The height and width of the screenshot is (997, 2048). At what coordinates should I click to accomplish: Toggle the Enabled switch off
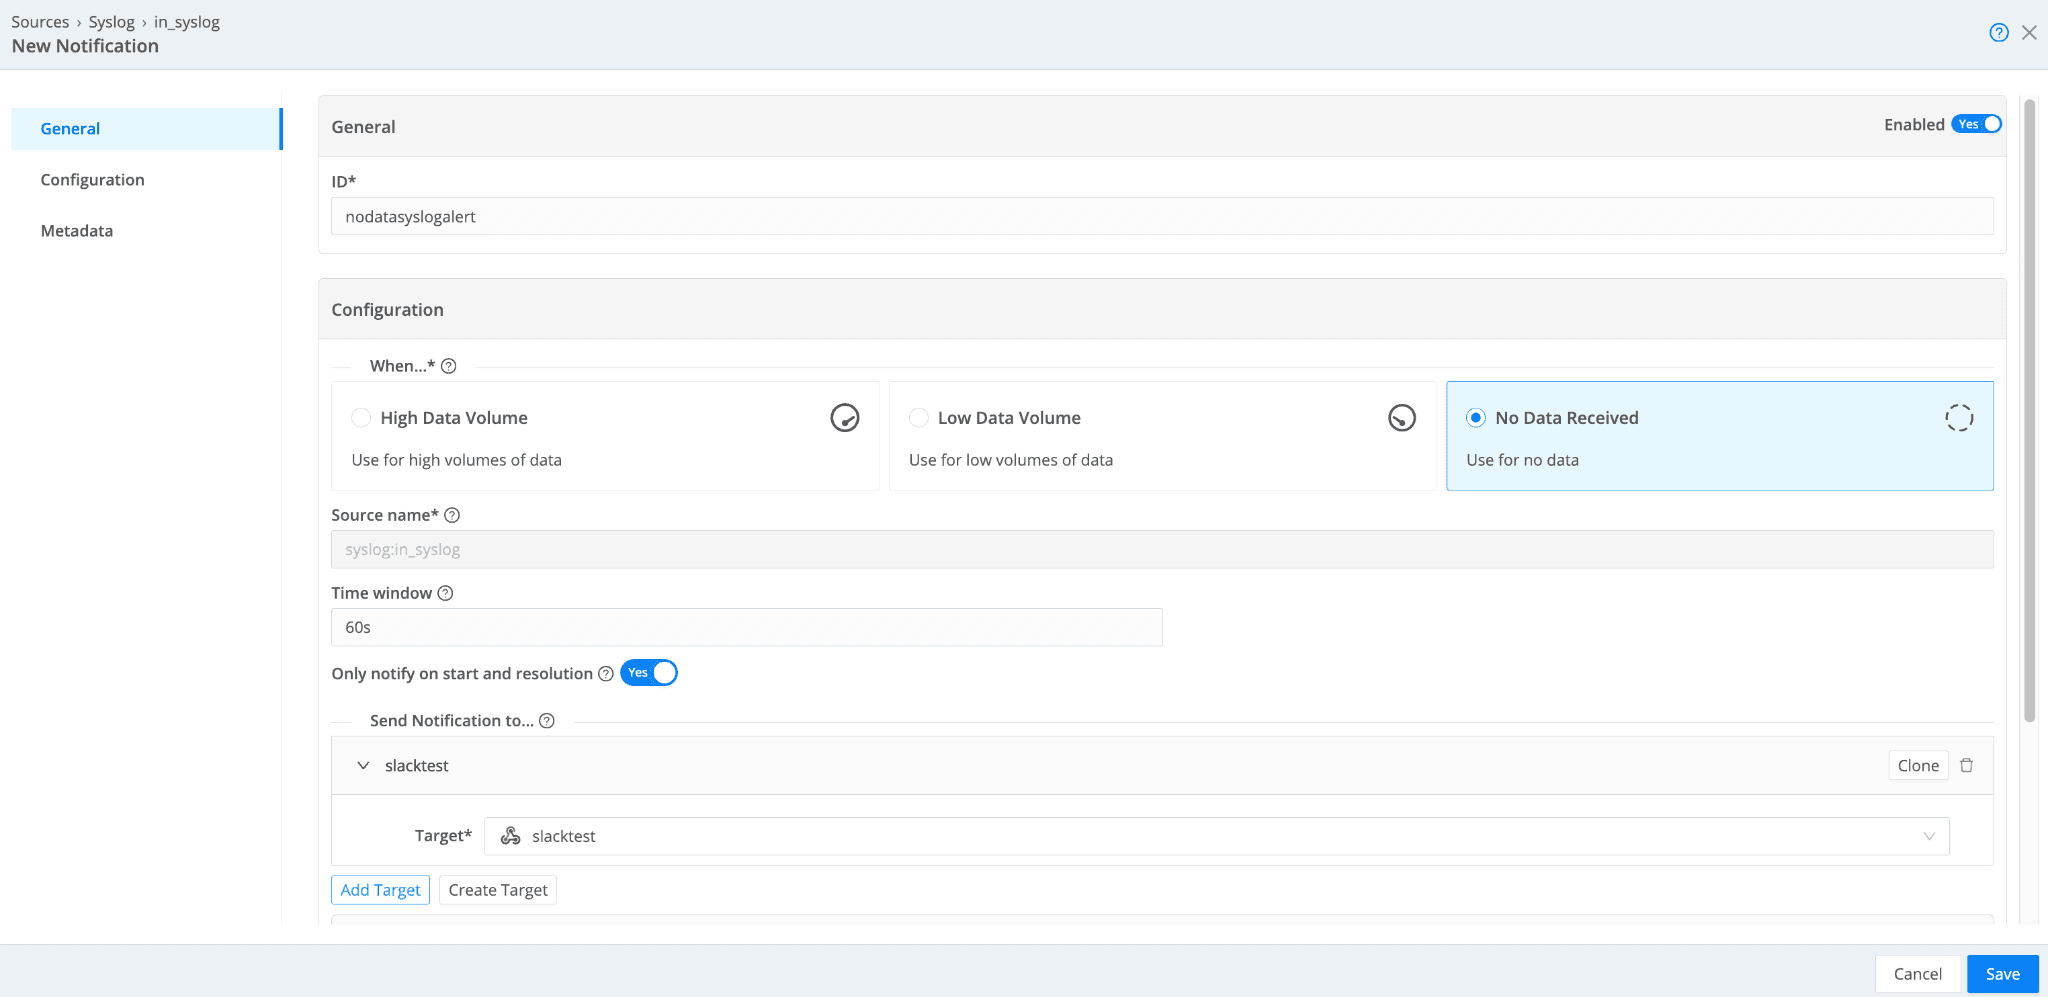[x=1976, y=124]
